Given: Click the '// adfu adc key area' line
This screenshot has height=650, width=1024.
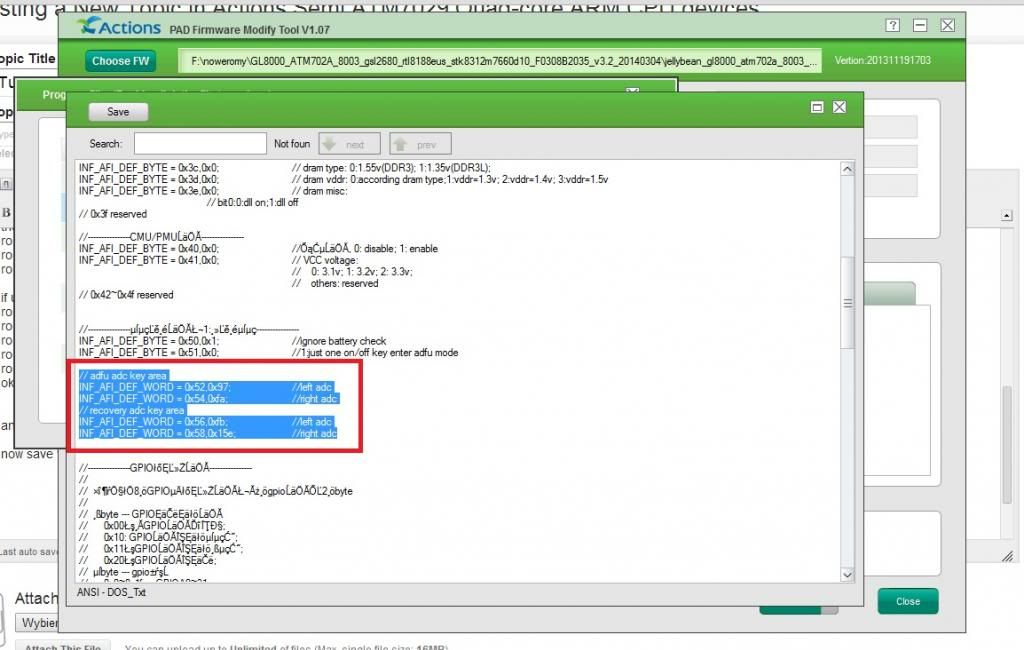Looking at the screenshot, I should tap(123, 376).
